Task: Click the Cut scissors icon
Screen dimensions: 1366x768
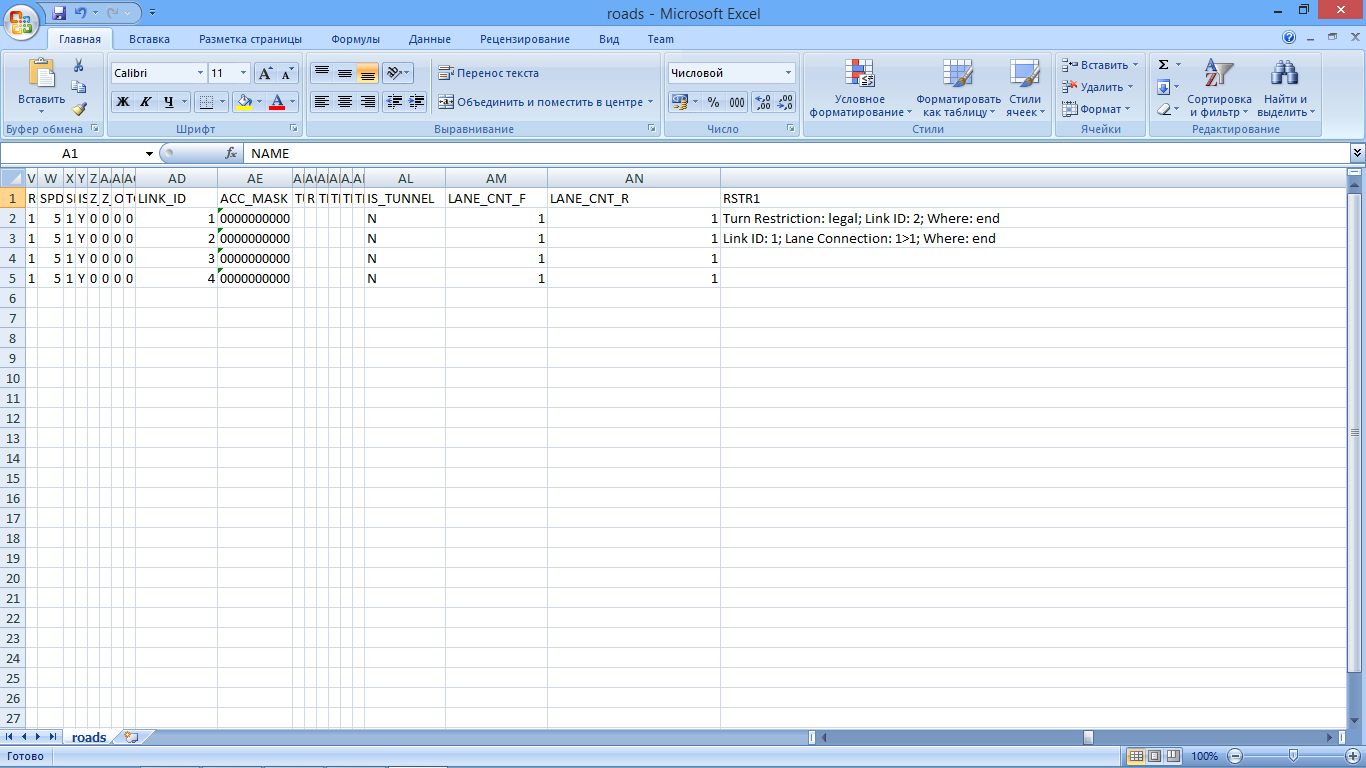Action: pos(79,65)
